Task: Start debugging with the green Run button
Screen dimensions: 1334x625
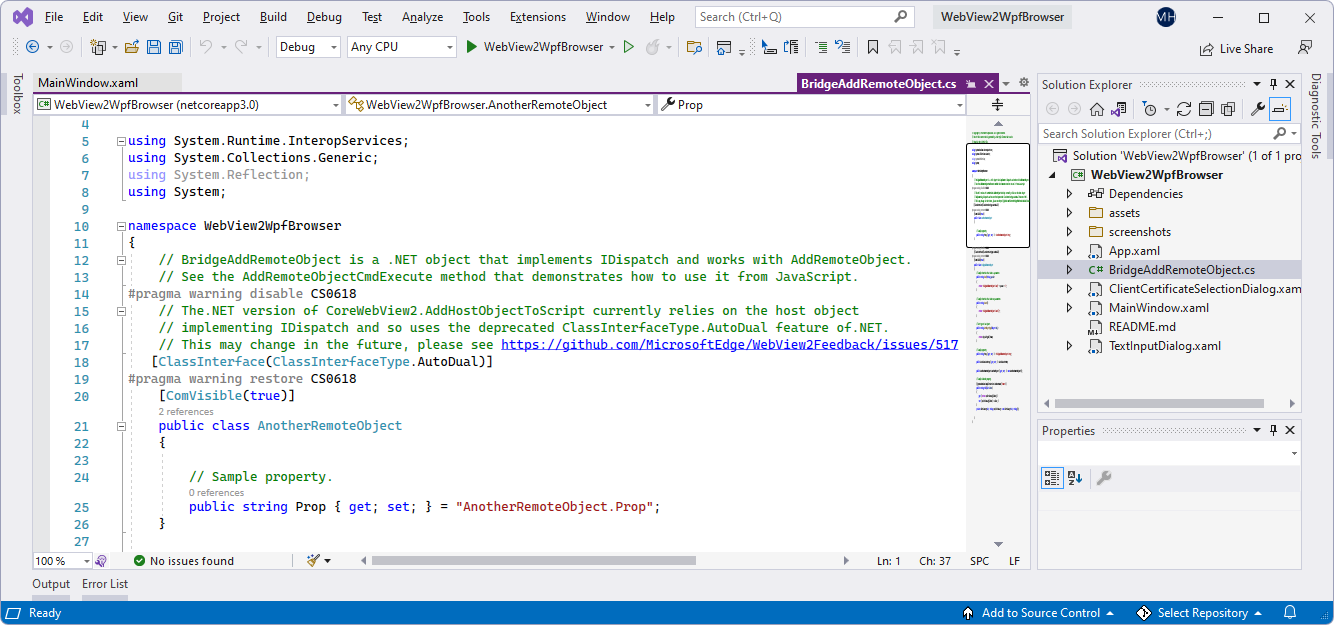Action: (471, 46)
